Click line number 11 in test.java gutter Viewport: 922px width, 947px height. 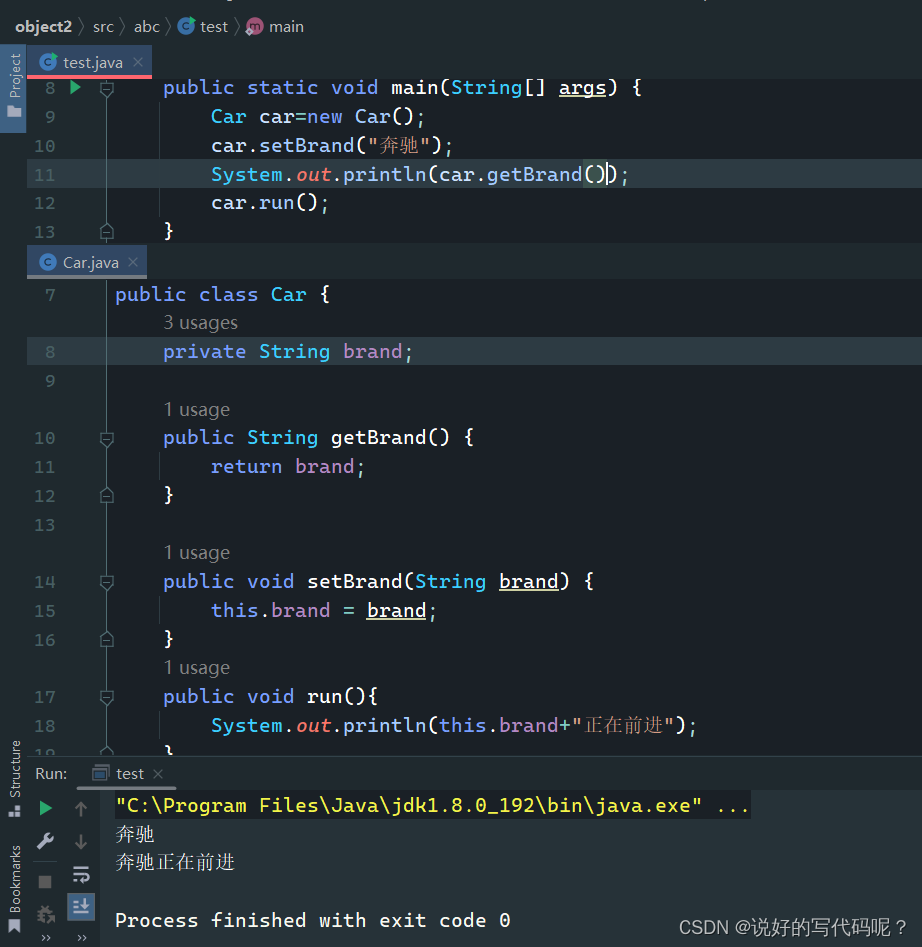click(x=44, y=175)
